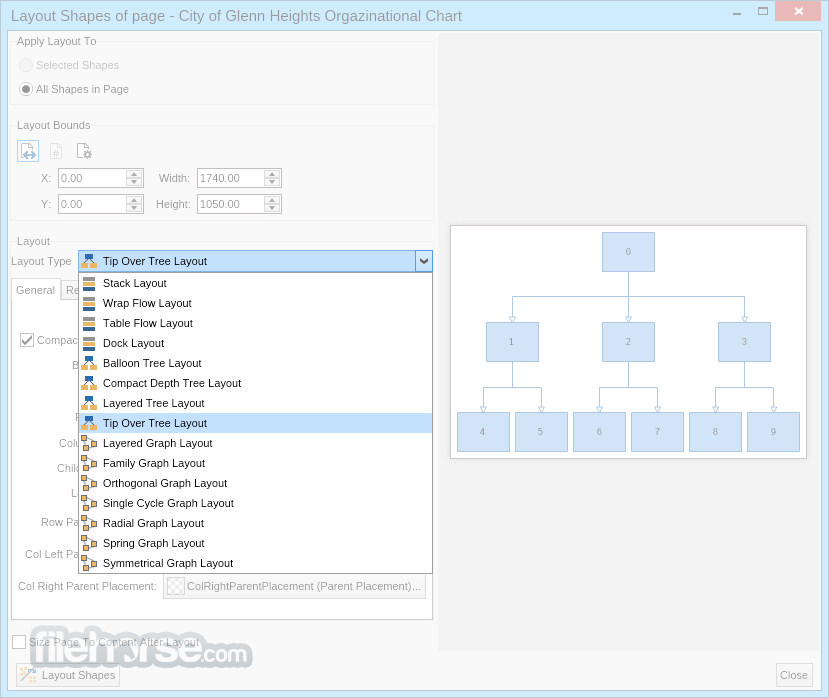Click the Height input field

pyautogui.click(x=231, y=204)
